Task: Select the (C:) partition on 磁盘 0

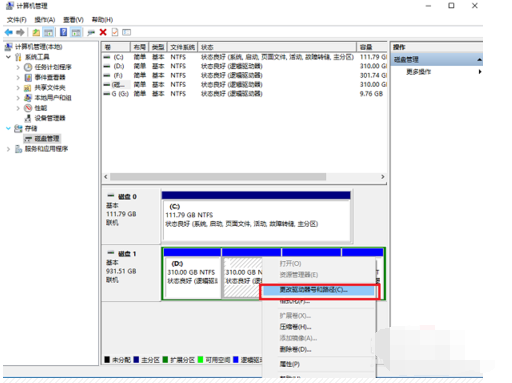Action: coord(256,221)
